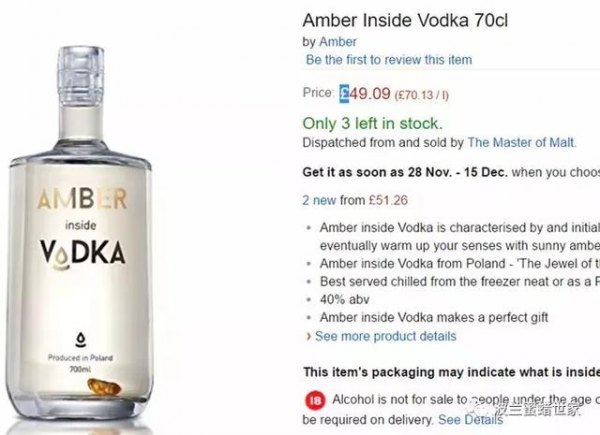The height and width of the screenshot is (435, 600).
Task: Click the Only 3 left in stock message
Action: tap(372, 124)
